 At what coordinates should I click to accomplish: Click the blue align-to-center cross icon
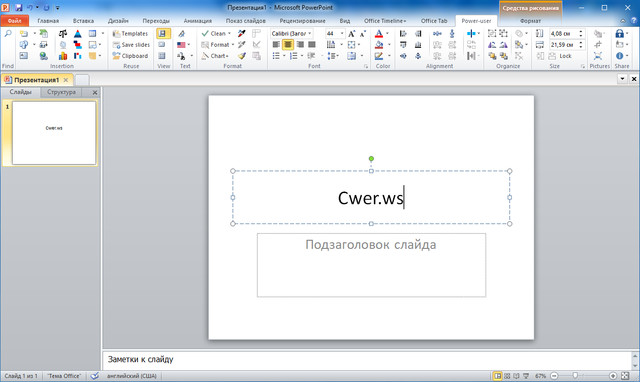471,33
